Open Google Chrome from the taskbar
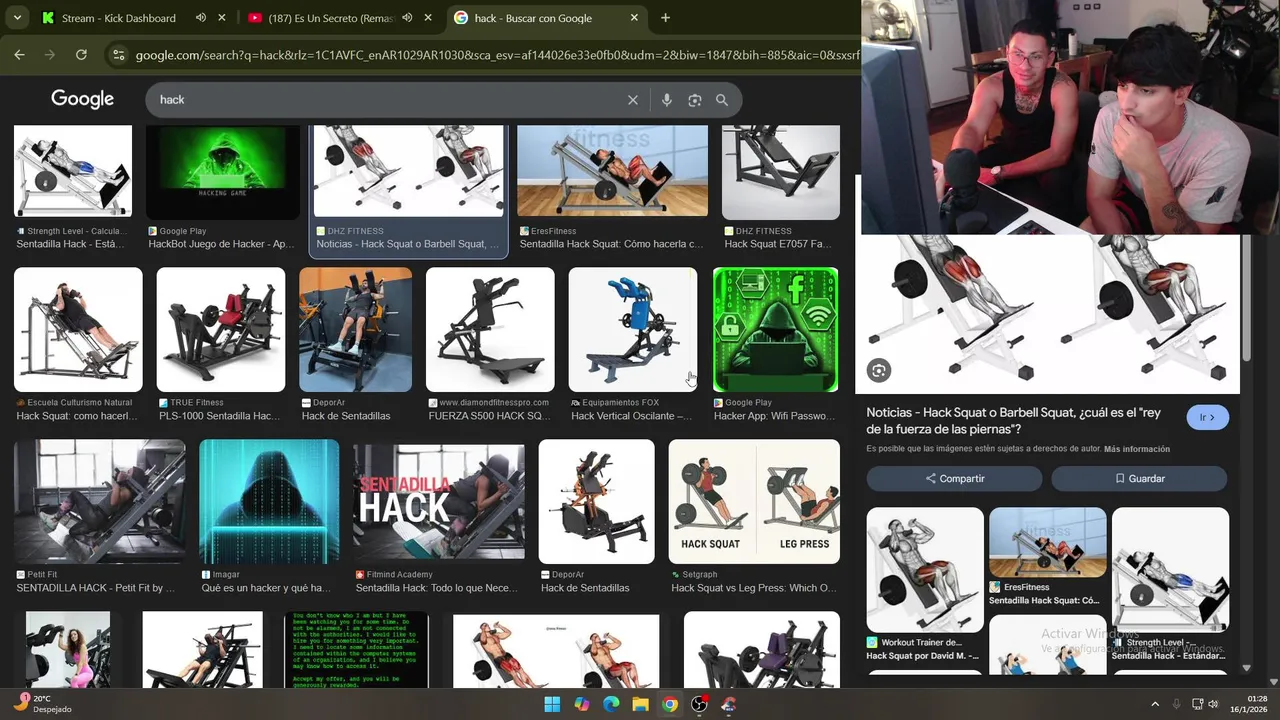Image resolution: width=1280 pixels, height=720 pixels. (670, 704)
